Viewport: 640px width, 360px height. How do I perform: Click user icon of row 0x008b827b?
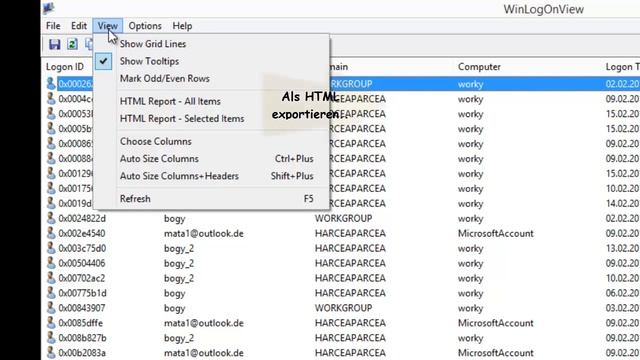coord(51,338)
